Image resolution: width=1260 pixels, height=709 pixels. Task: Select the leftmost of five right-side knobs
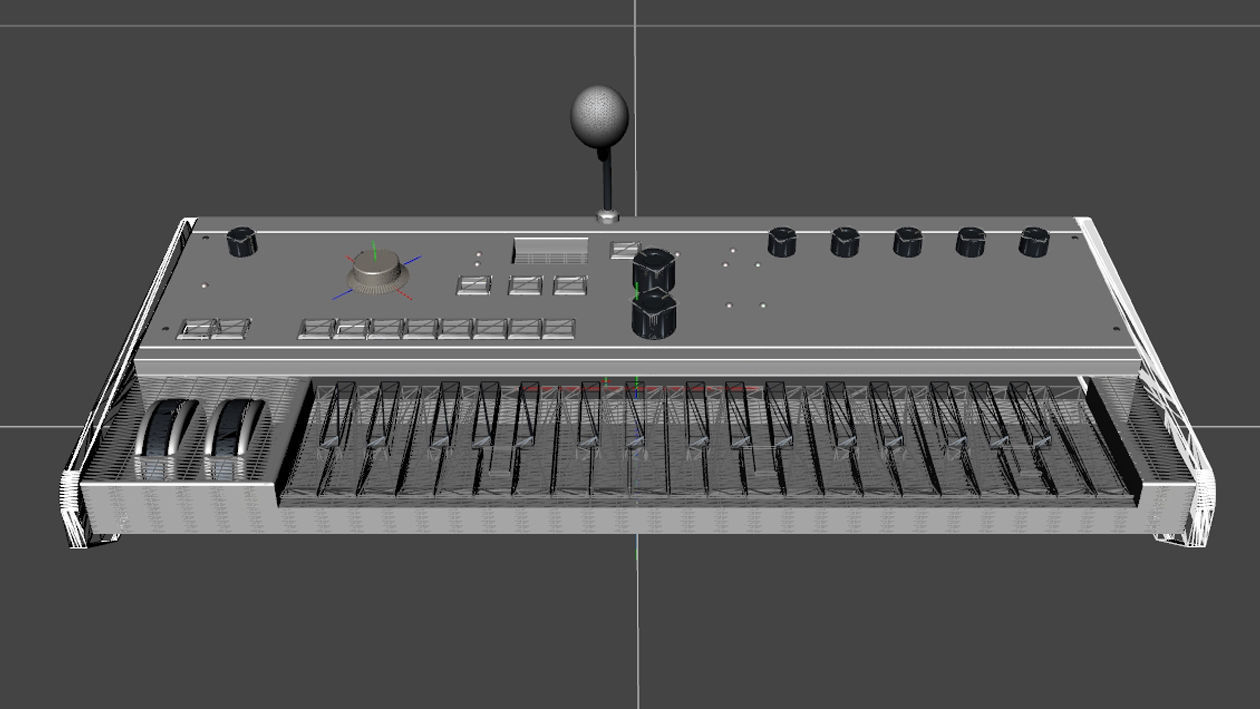(782, 242)
